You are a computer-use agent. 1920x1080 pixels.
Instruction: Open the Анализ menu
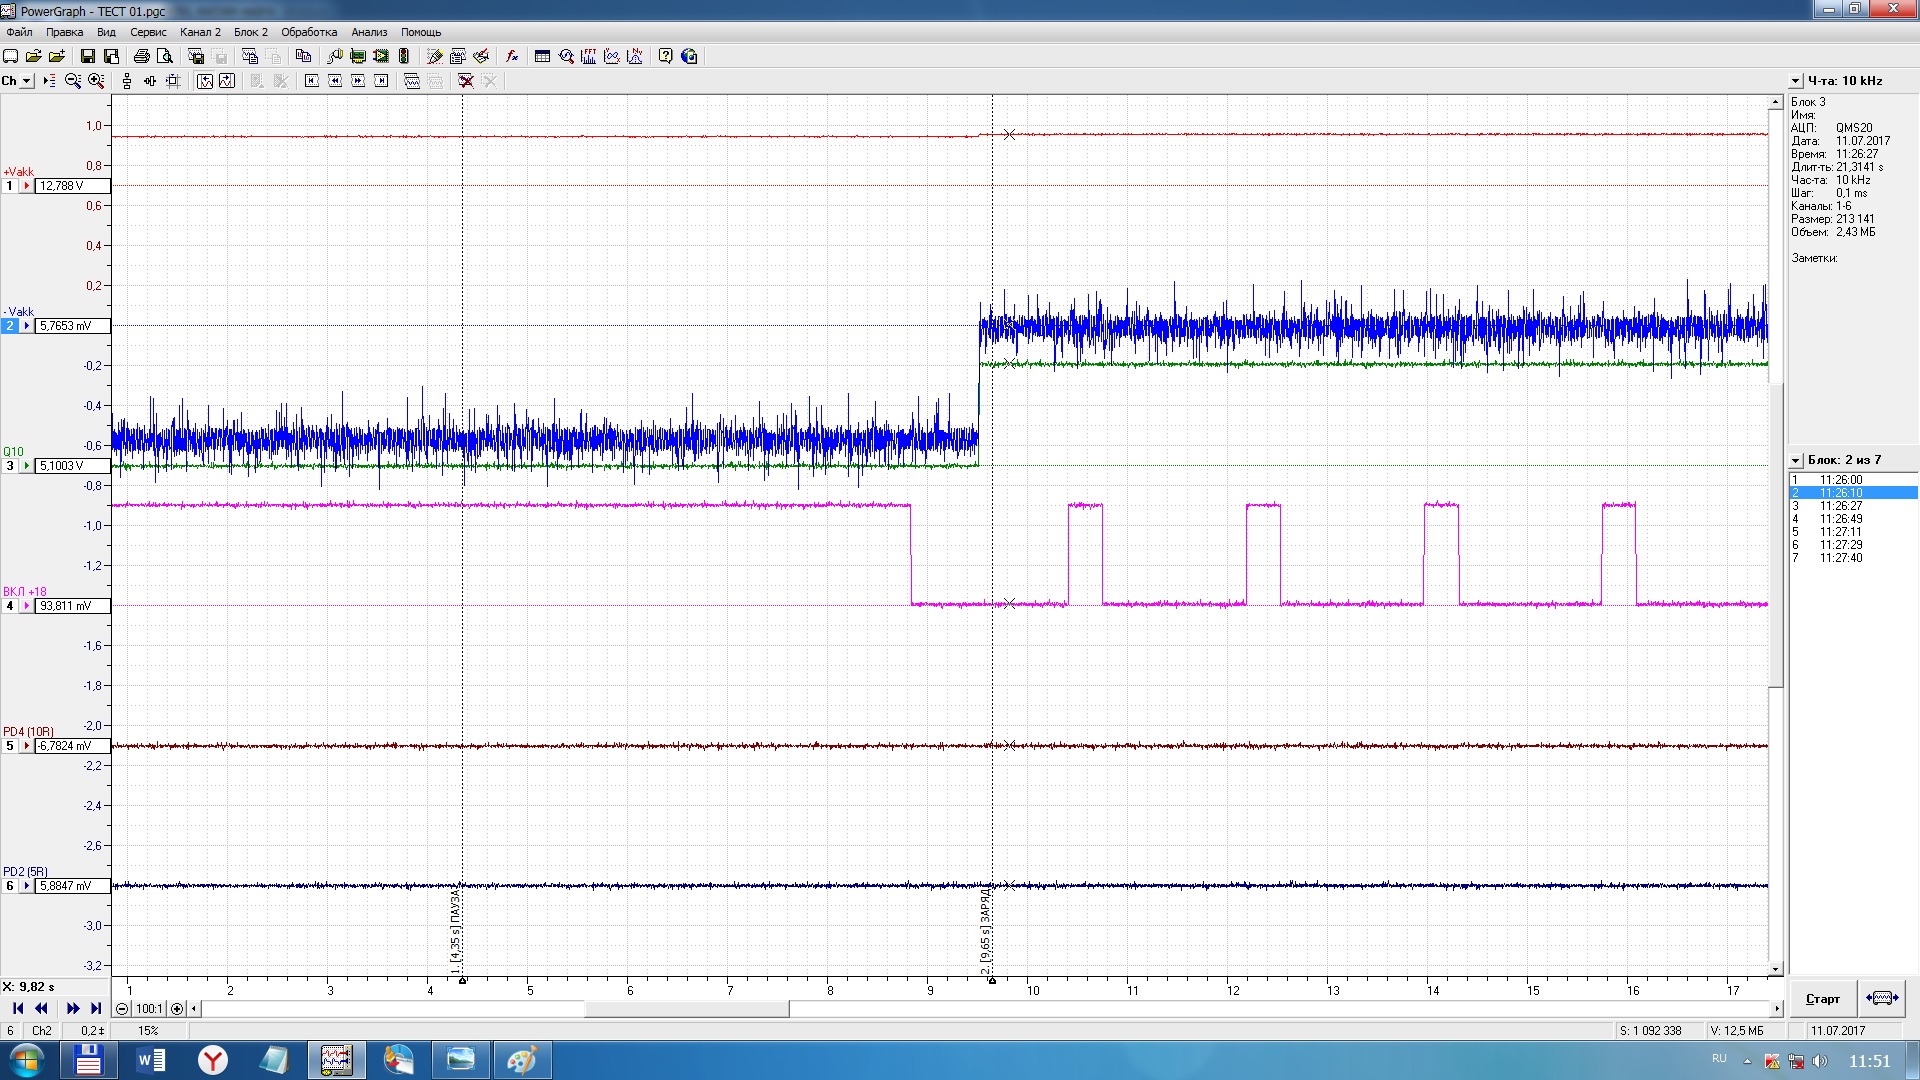tap(369, 32)
